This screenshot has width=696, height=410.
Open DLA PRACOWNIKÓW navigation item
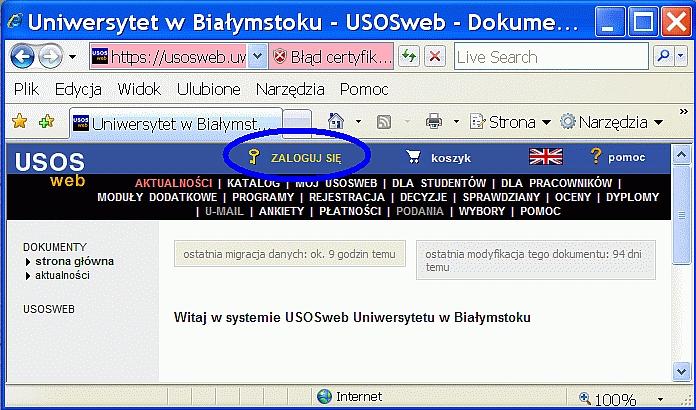coord(557,183)
